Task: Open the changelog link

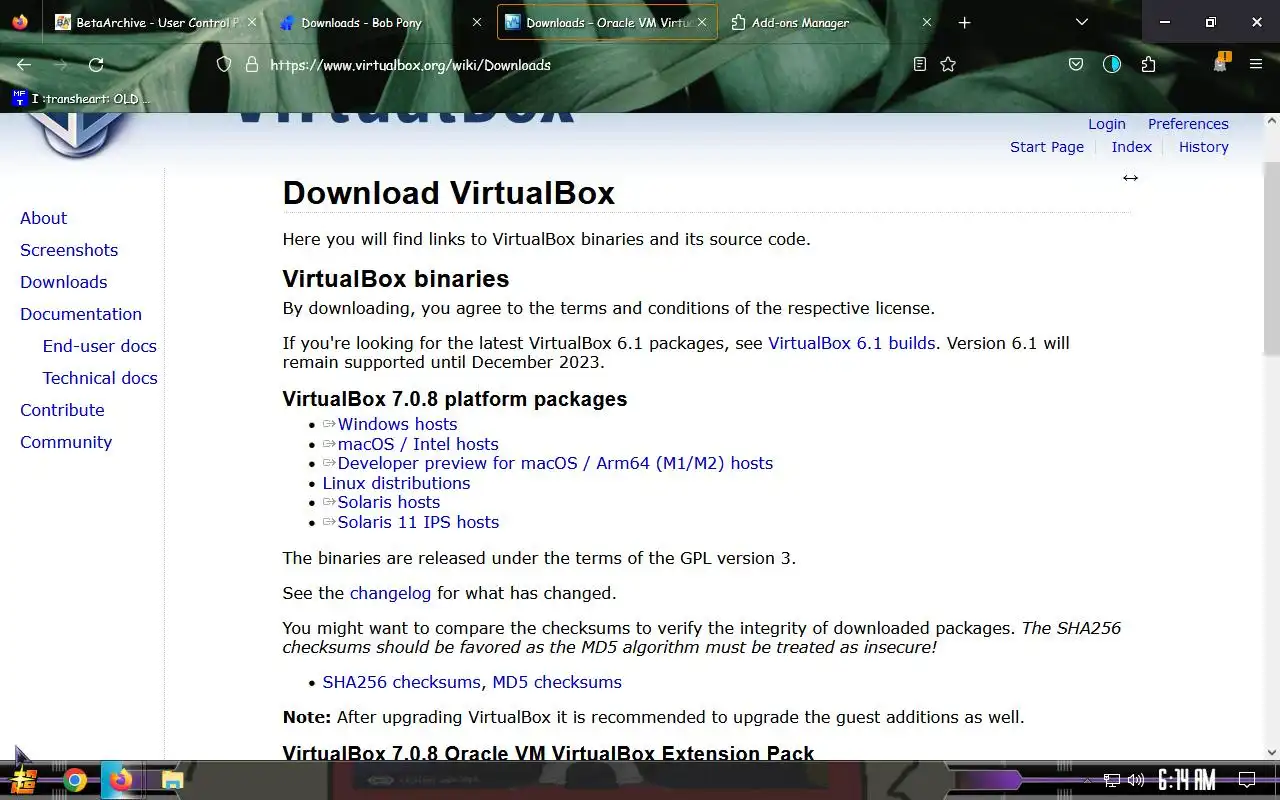Action: point(390,593)
